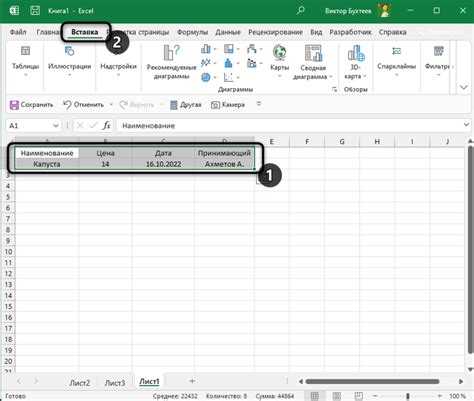Open the Таблицы group in the ribbon
This screenshot has height=401, width=474.
pyautogui.click(x=25, y=61)
